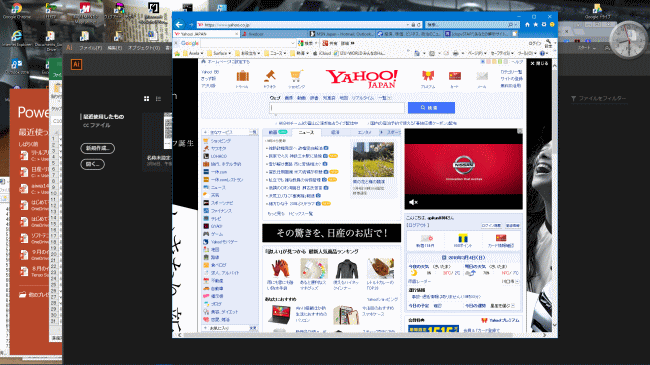Open Illustrator 編集(E) menu
Screen dimensions: 650x365
(x=115, y=48)
